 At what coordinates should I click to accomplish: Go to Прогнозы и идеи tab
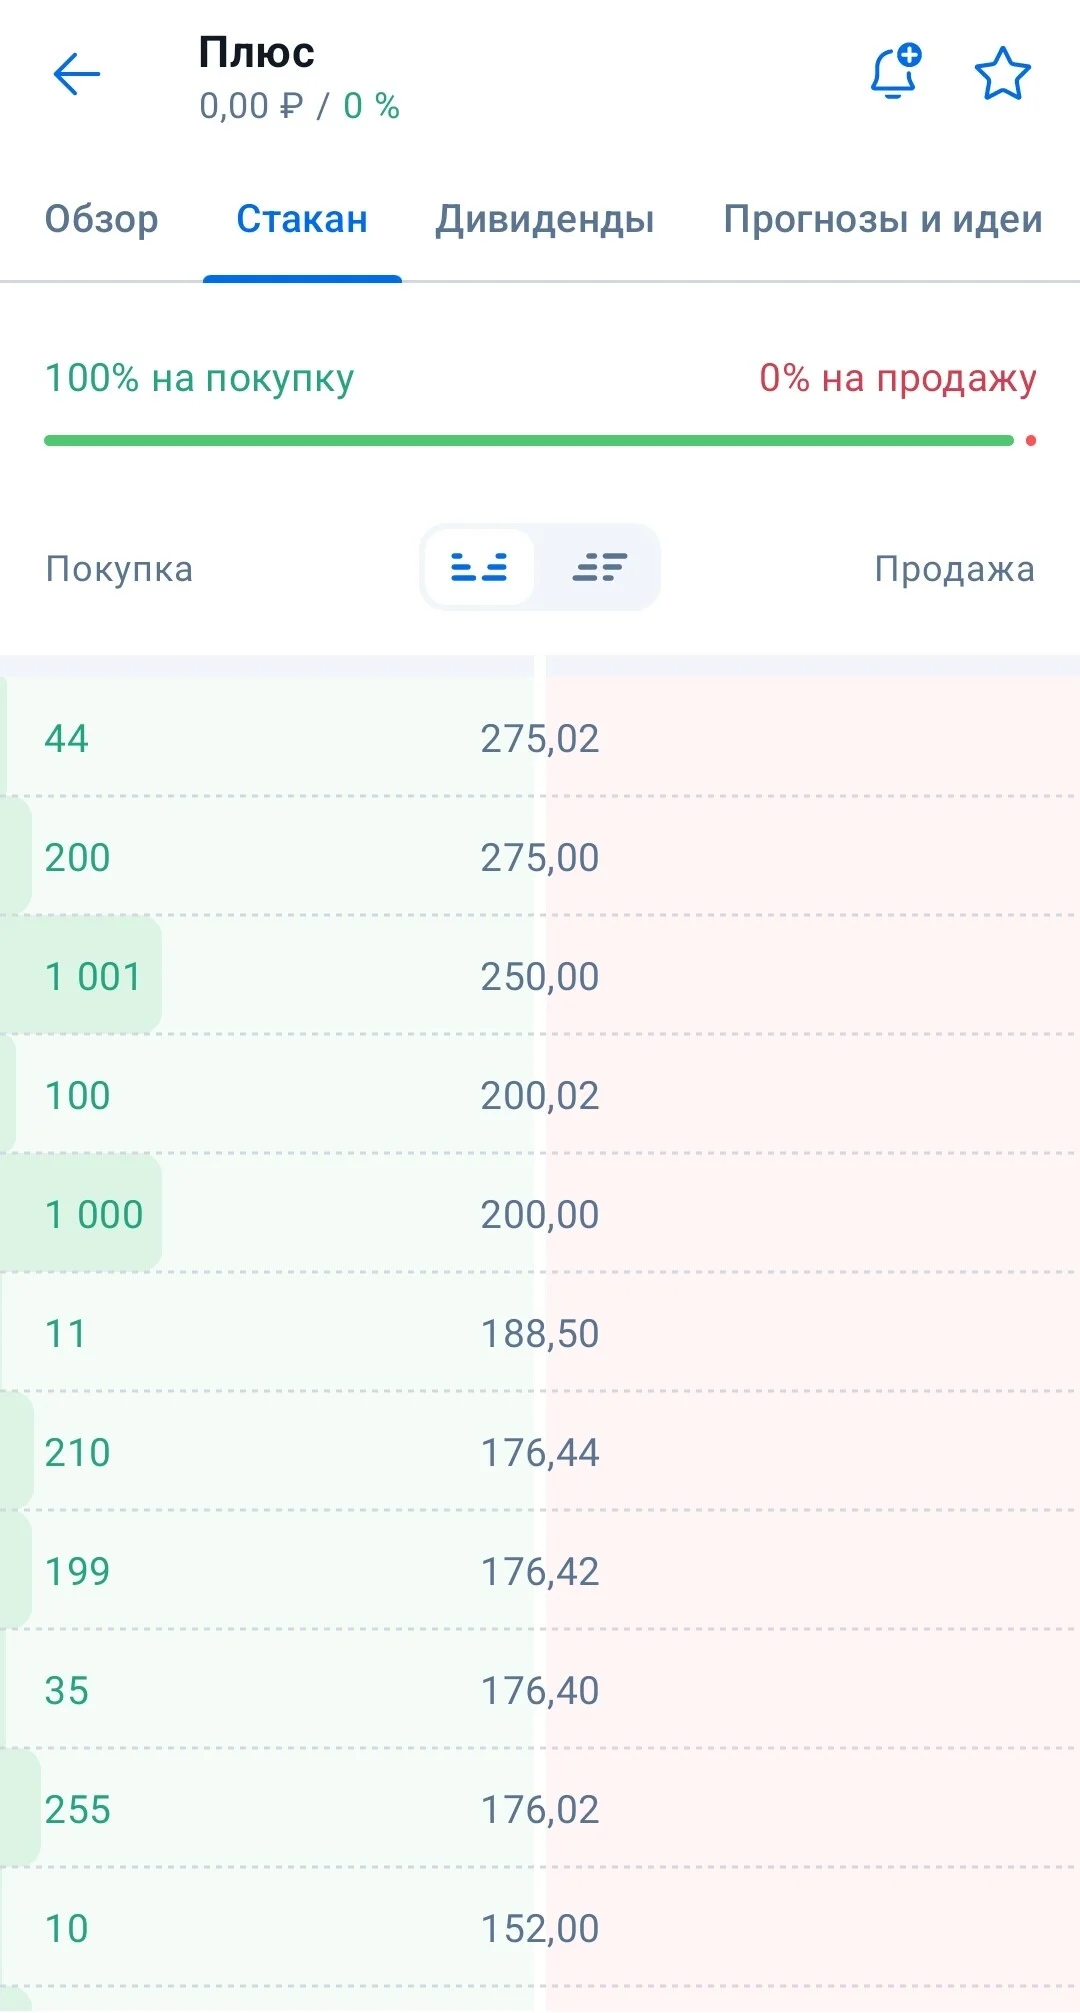883,219
